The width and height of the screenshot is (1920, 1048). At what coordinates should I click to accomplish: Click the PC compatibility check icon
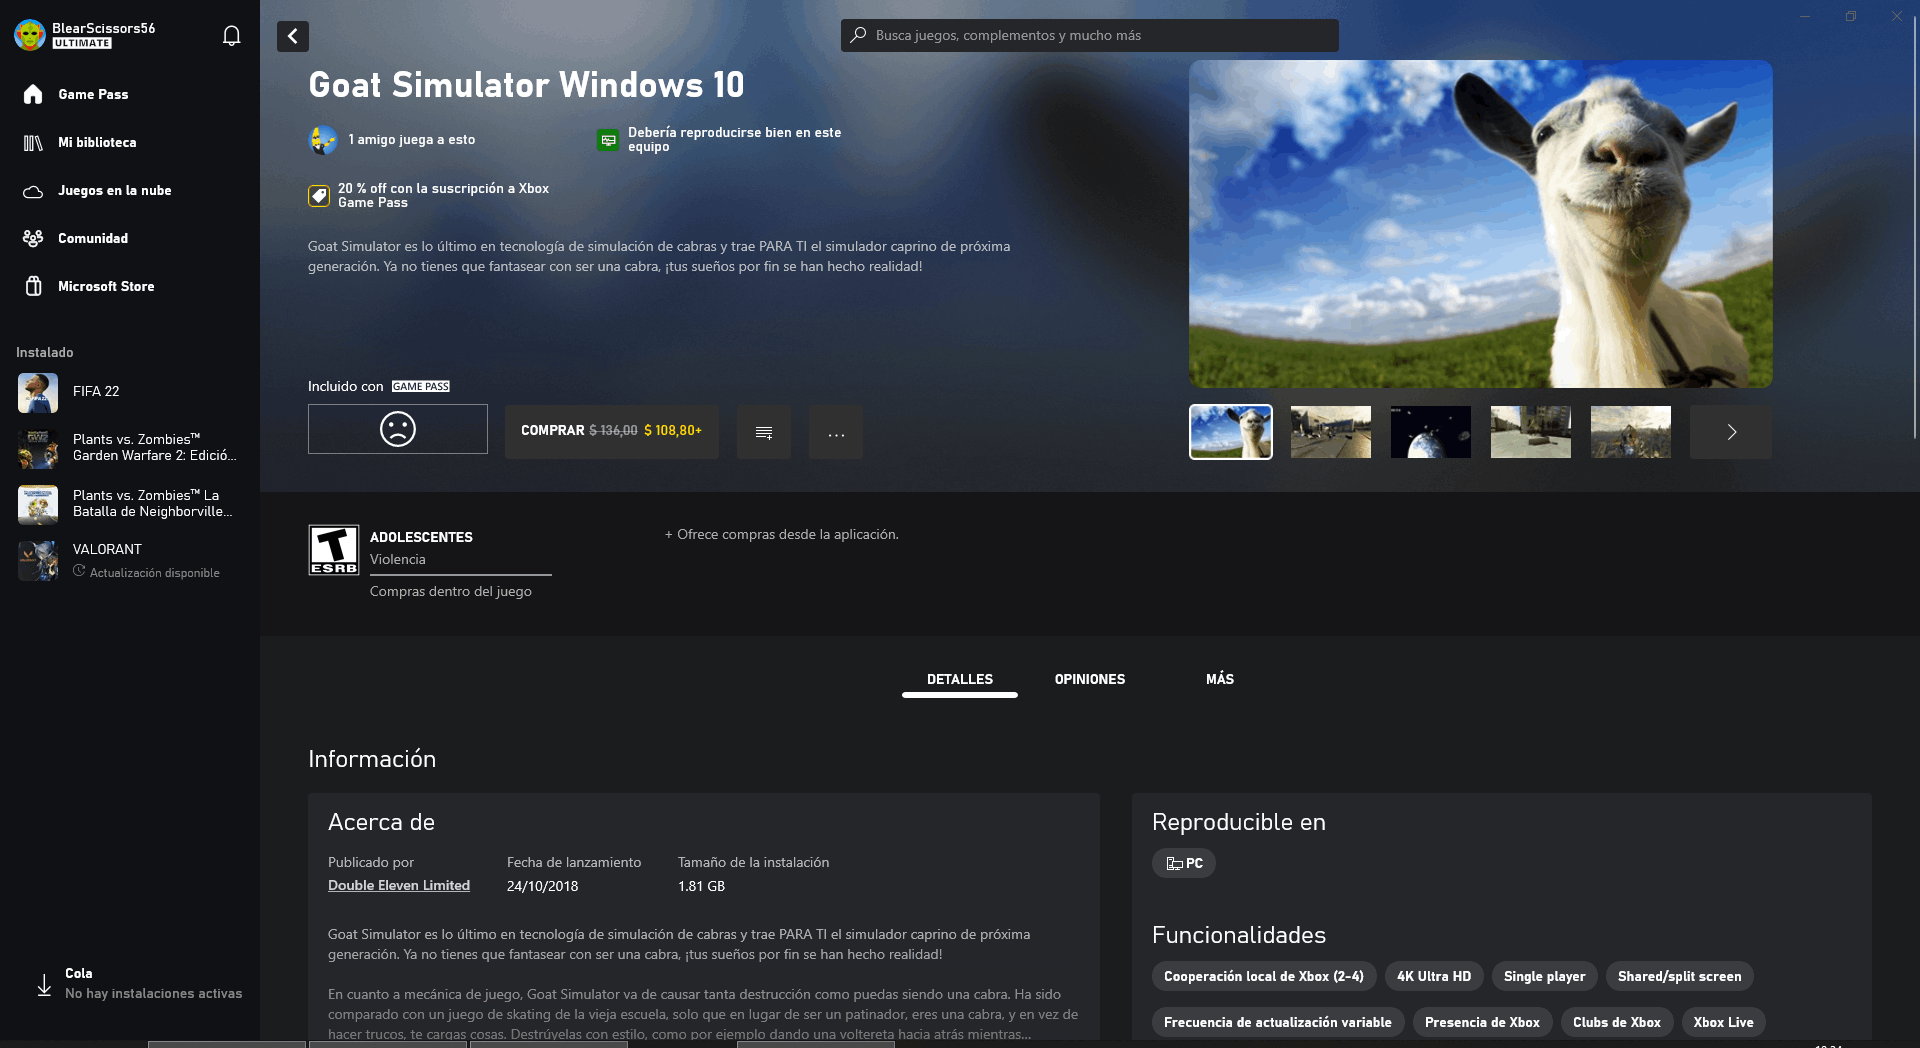pos(608,140)
